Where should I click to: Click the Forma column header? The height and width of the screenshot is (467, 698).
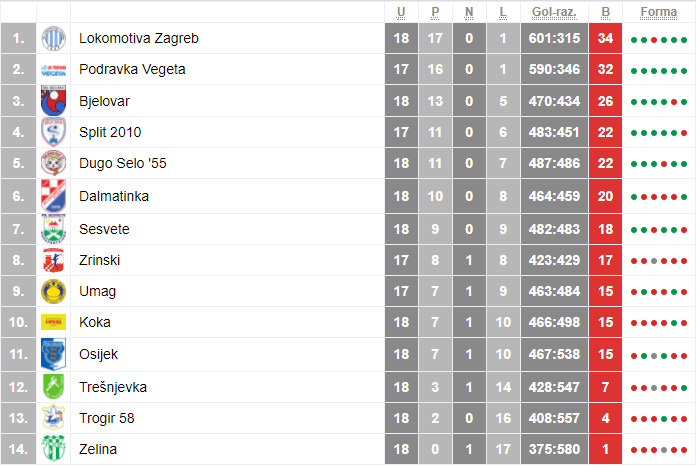(x=658, y=12)
